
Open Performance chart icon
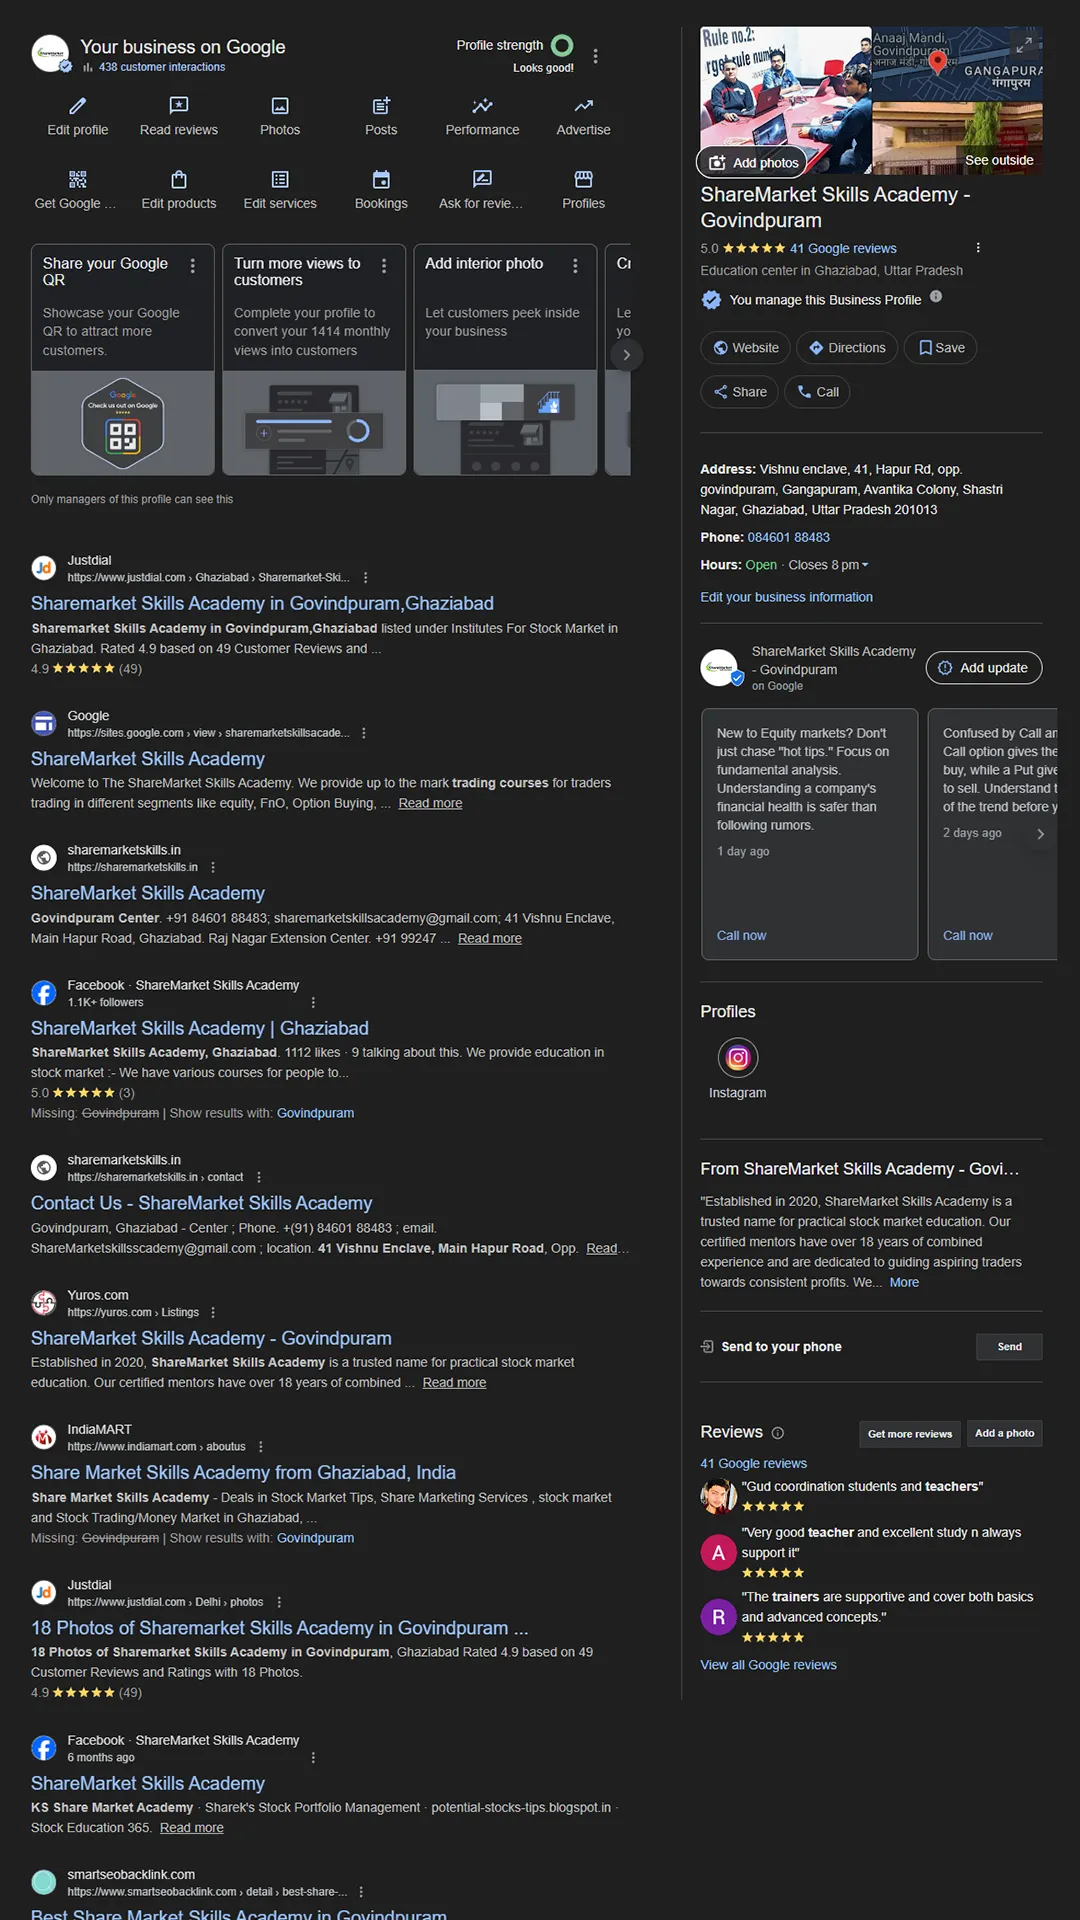pyautogui.click(x=482, y=106)
